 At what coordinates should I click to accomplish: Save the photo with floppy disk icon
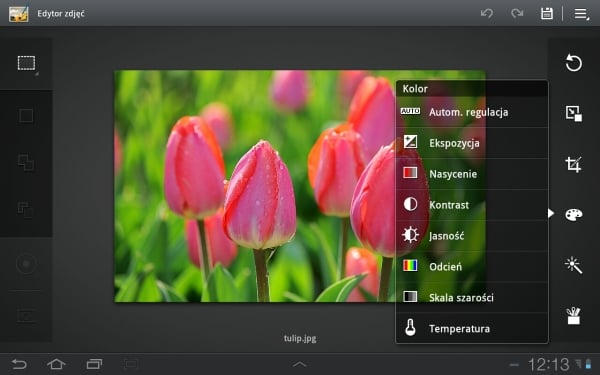(x=547, y=13)
